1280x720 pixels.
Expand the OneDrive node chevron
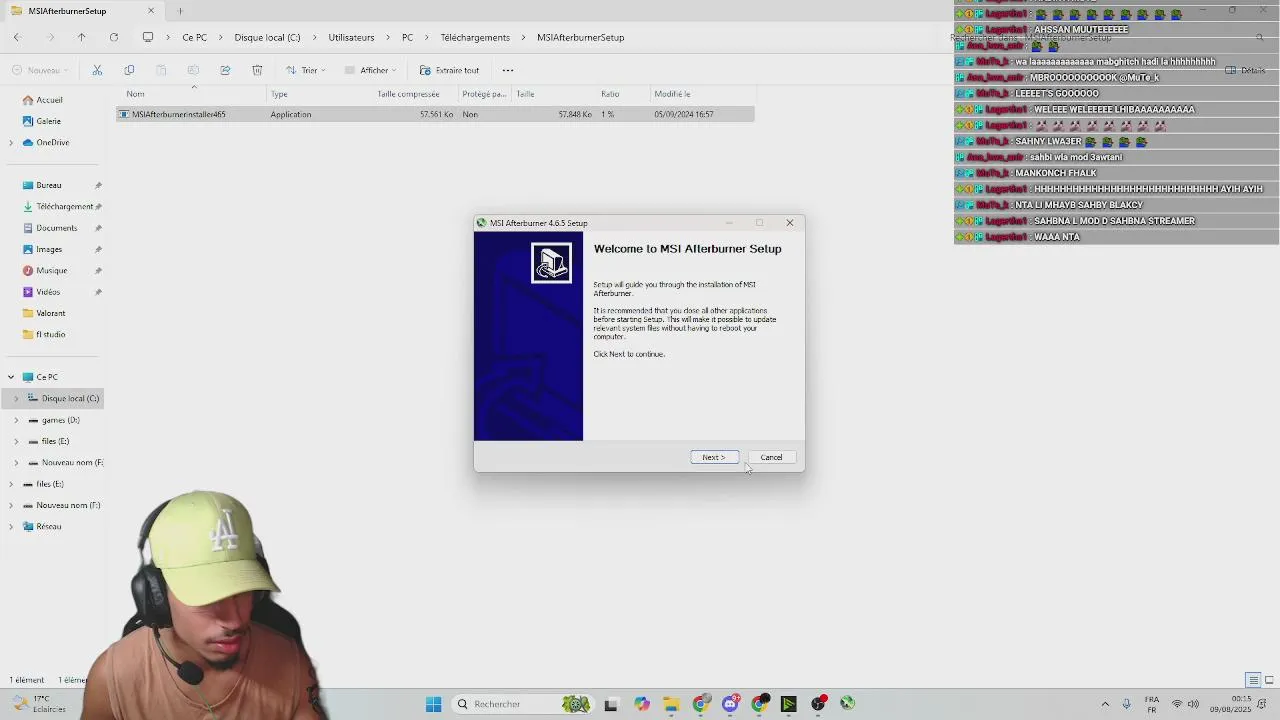point(11,143)
